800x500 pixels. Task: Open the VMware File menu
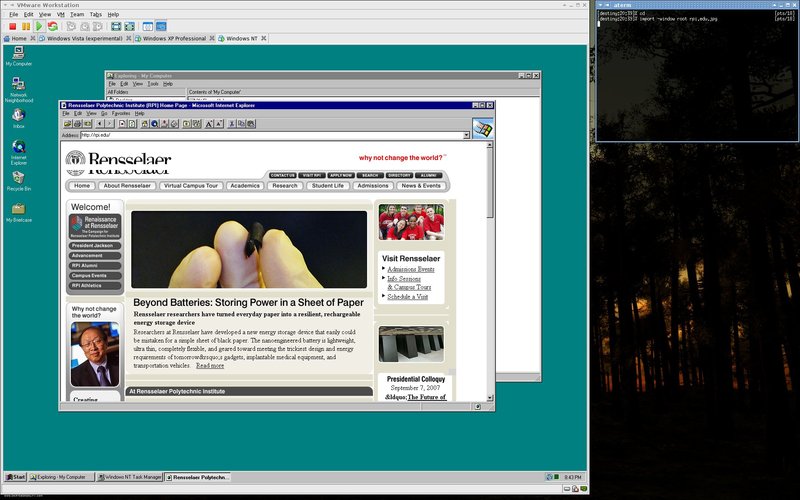click(x=14, y=14)
